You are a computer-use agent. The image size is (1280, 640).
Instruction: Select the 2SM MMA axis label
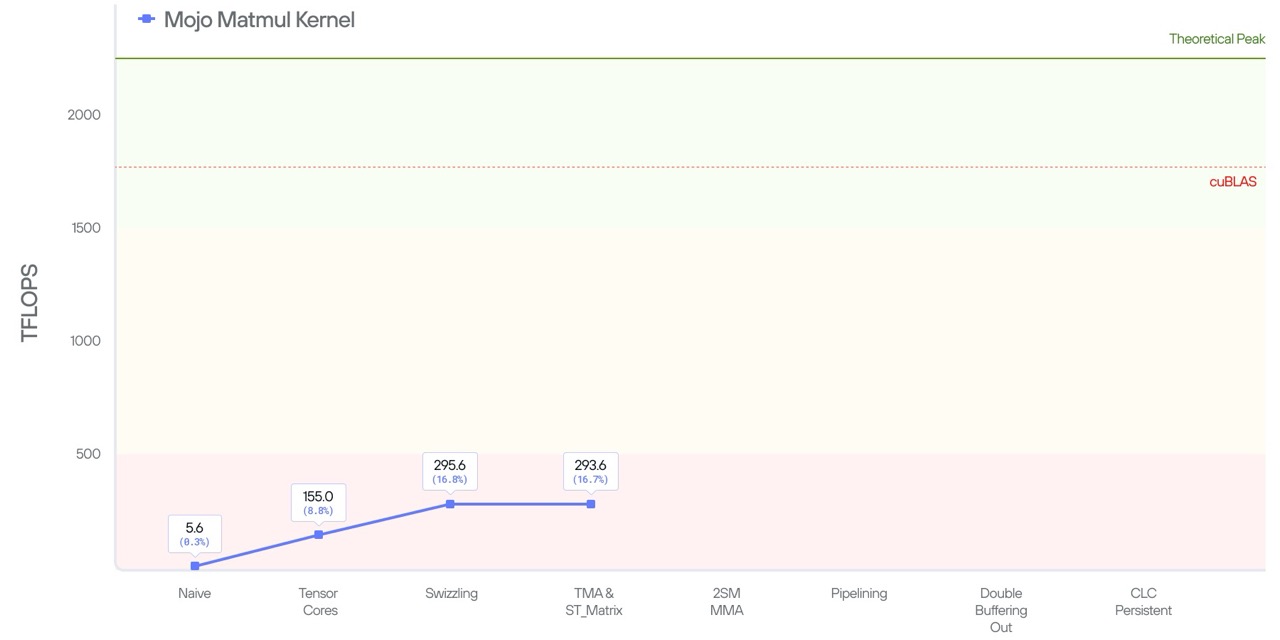pyautogui.click(x=727, y=601)
